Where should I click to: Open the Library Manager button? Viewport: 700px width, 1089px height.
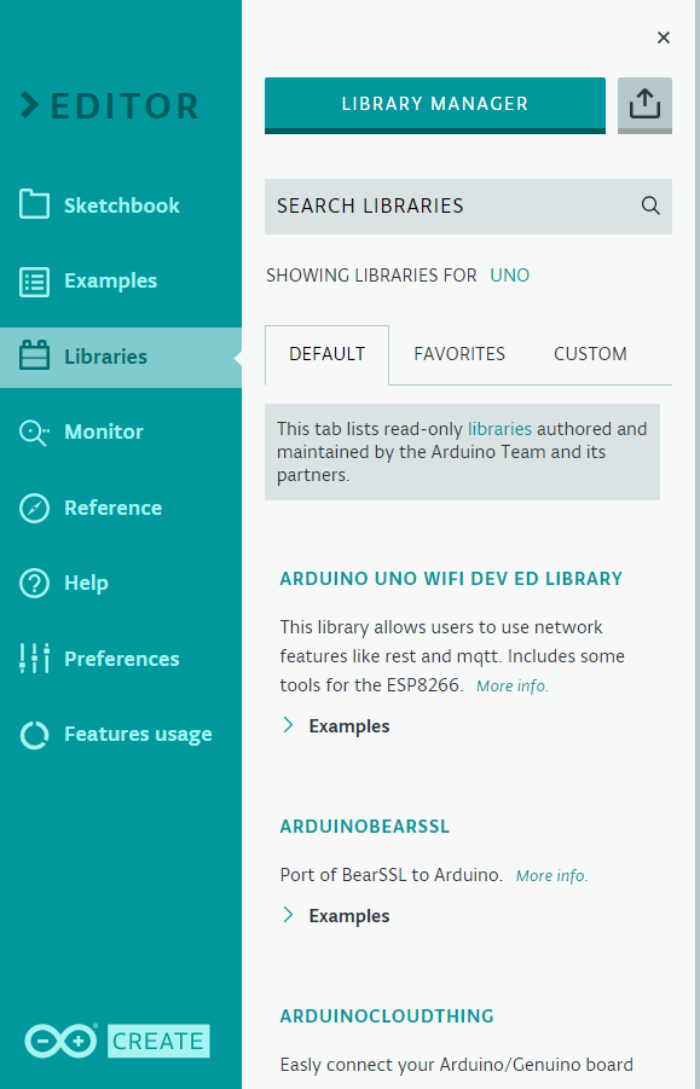(x=435, y=105)
